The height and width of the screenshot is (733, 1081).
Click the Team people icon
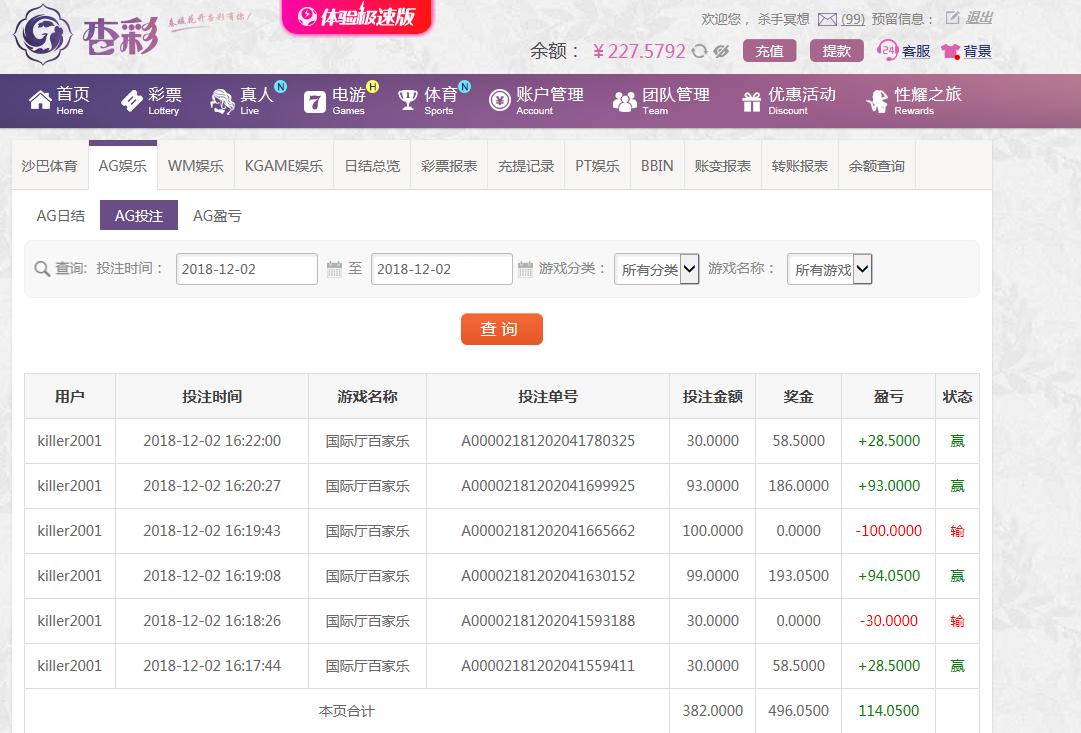pyautogui.click(x=625, y=101)
